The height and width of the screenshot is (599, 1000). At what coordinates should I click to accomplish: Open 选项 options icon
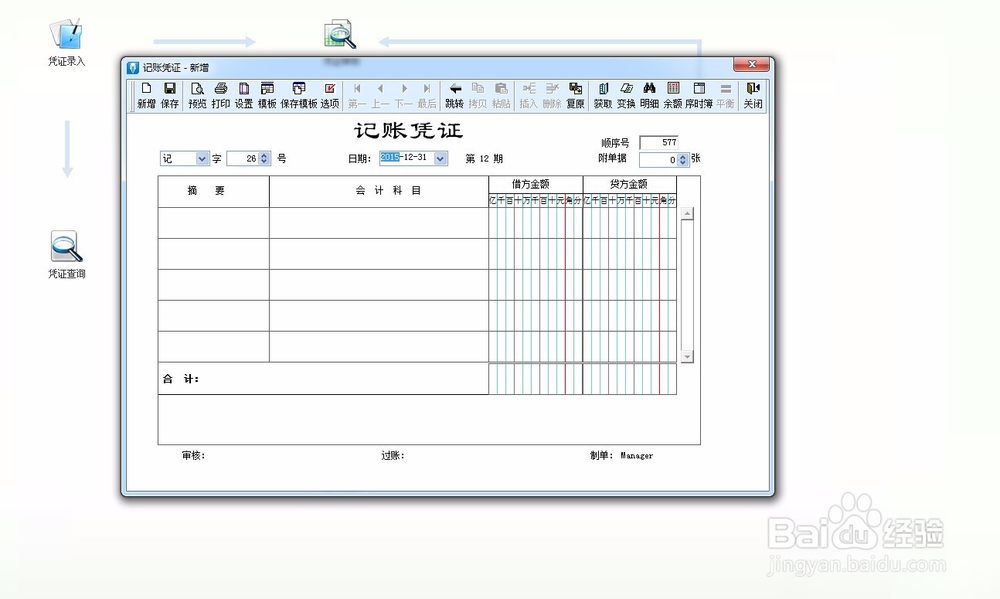pyautogui.click(x=330, y=95)
